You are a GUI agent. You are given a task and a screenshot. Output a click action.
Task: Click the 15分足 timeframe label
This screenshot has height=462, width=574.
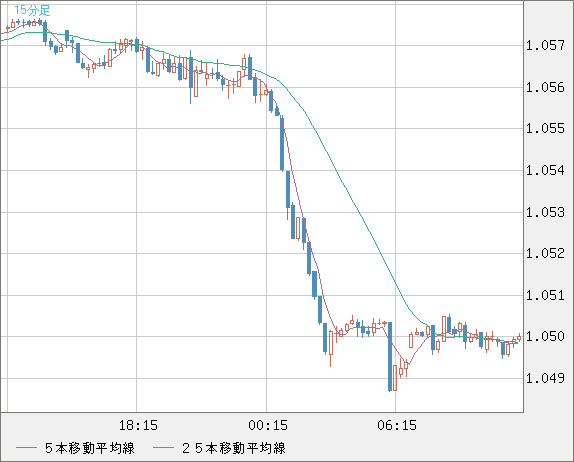(x=32, y=10)
